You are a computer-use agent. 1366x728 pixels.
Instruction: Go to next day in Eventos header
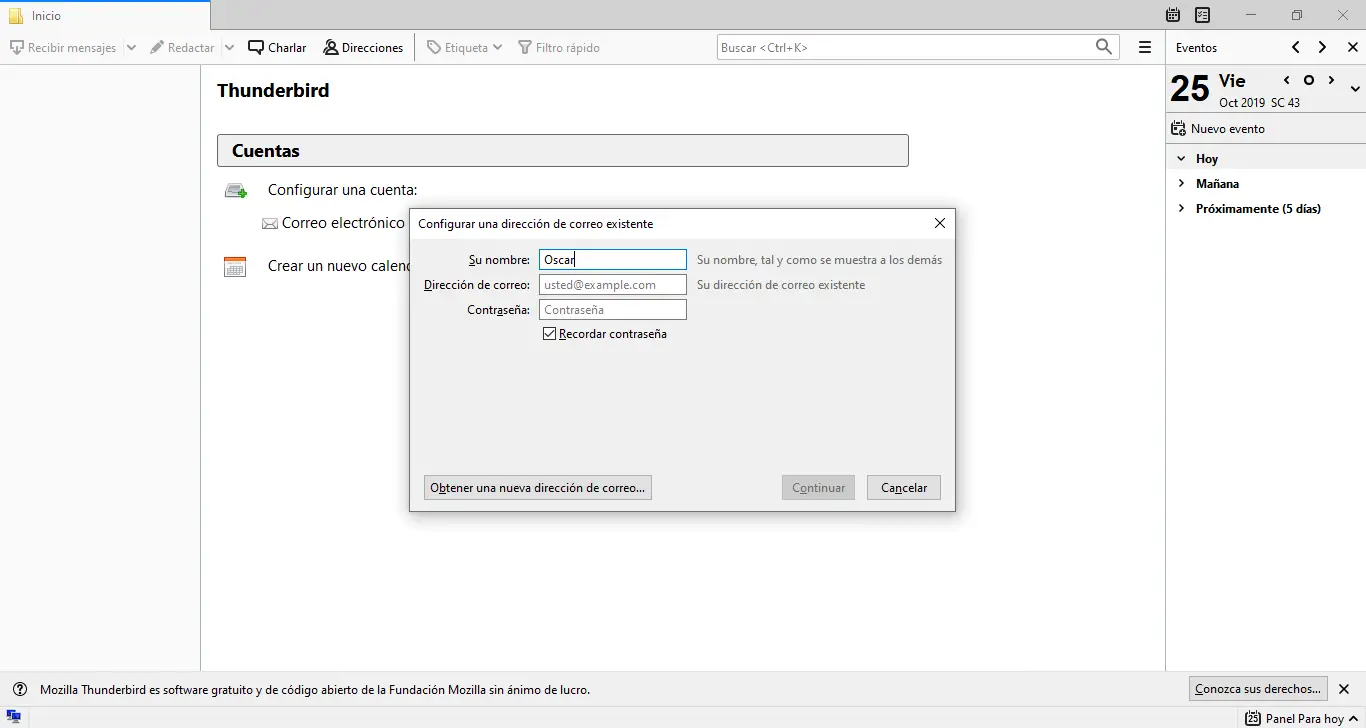click(x=1323, y=47)
